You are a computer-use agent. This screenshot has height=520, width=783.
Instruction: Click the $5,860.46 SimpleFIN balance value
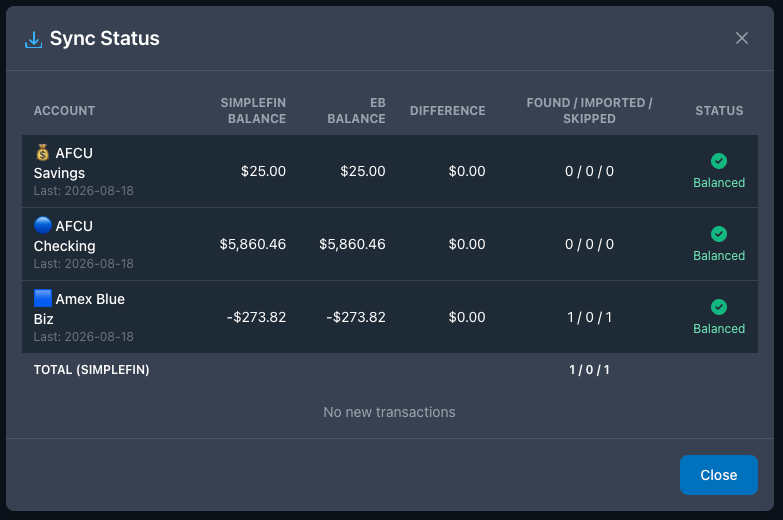pos(253,244)
